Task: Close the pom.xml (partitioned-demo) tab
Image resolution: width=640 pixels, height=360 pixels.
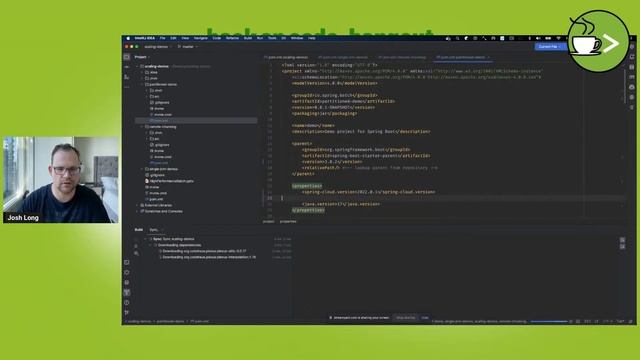Action: coord(488,58)
